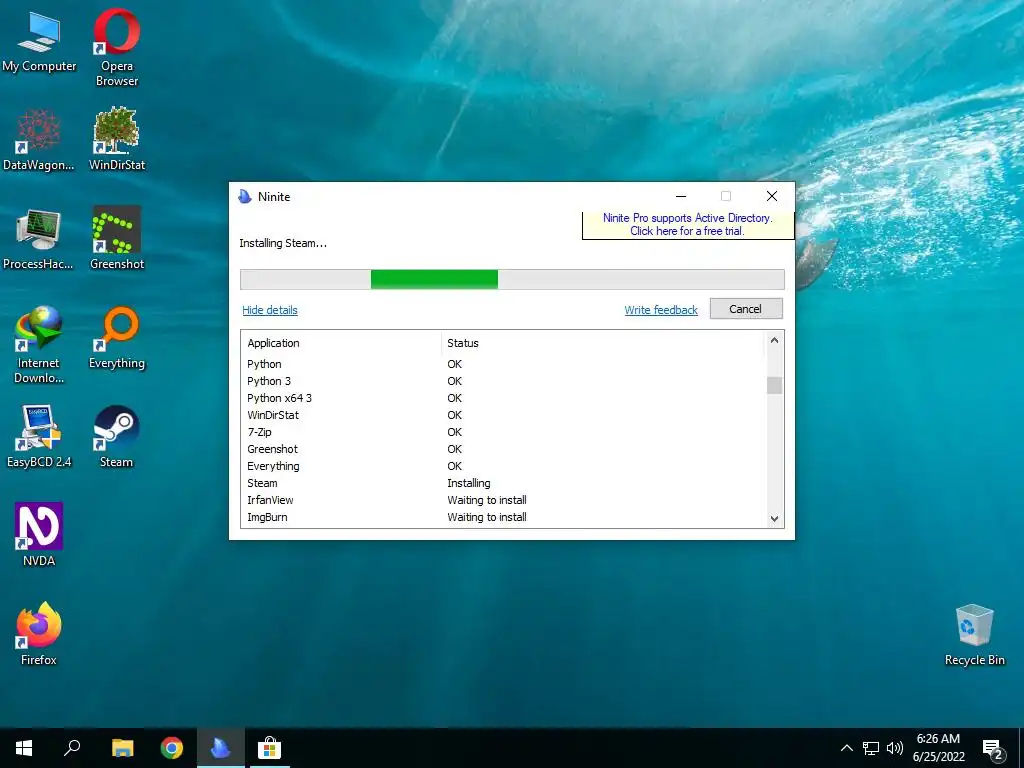Open the Windows Start menu
The width and height of the screenshot is (1024, 768).
(24, 748)
